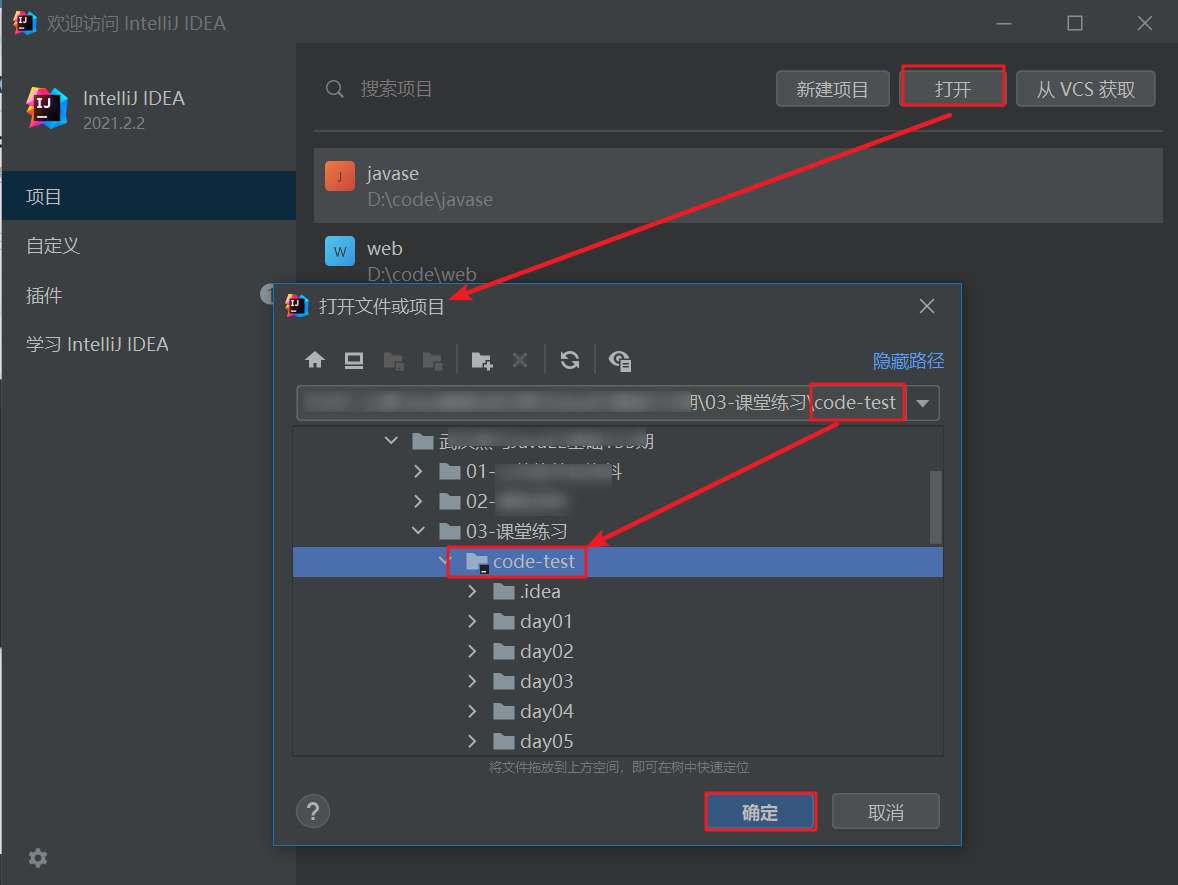Select the day04 folder row
The width and height of the screenshot is (1178, 885).
[618, 711]
